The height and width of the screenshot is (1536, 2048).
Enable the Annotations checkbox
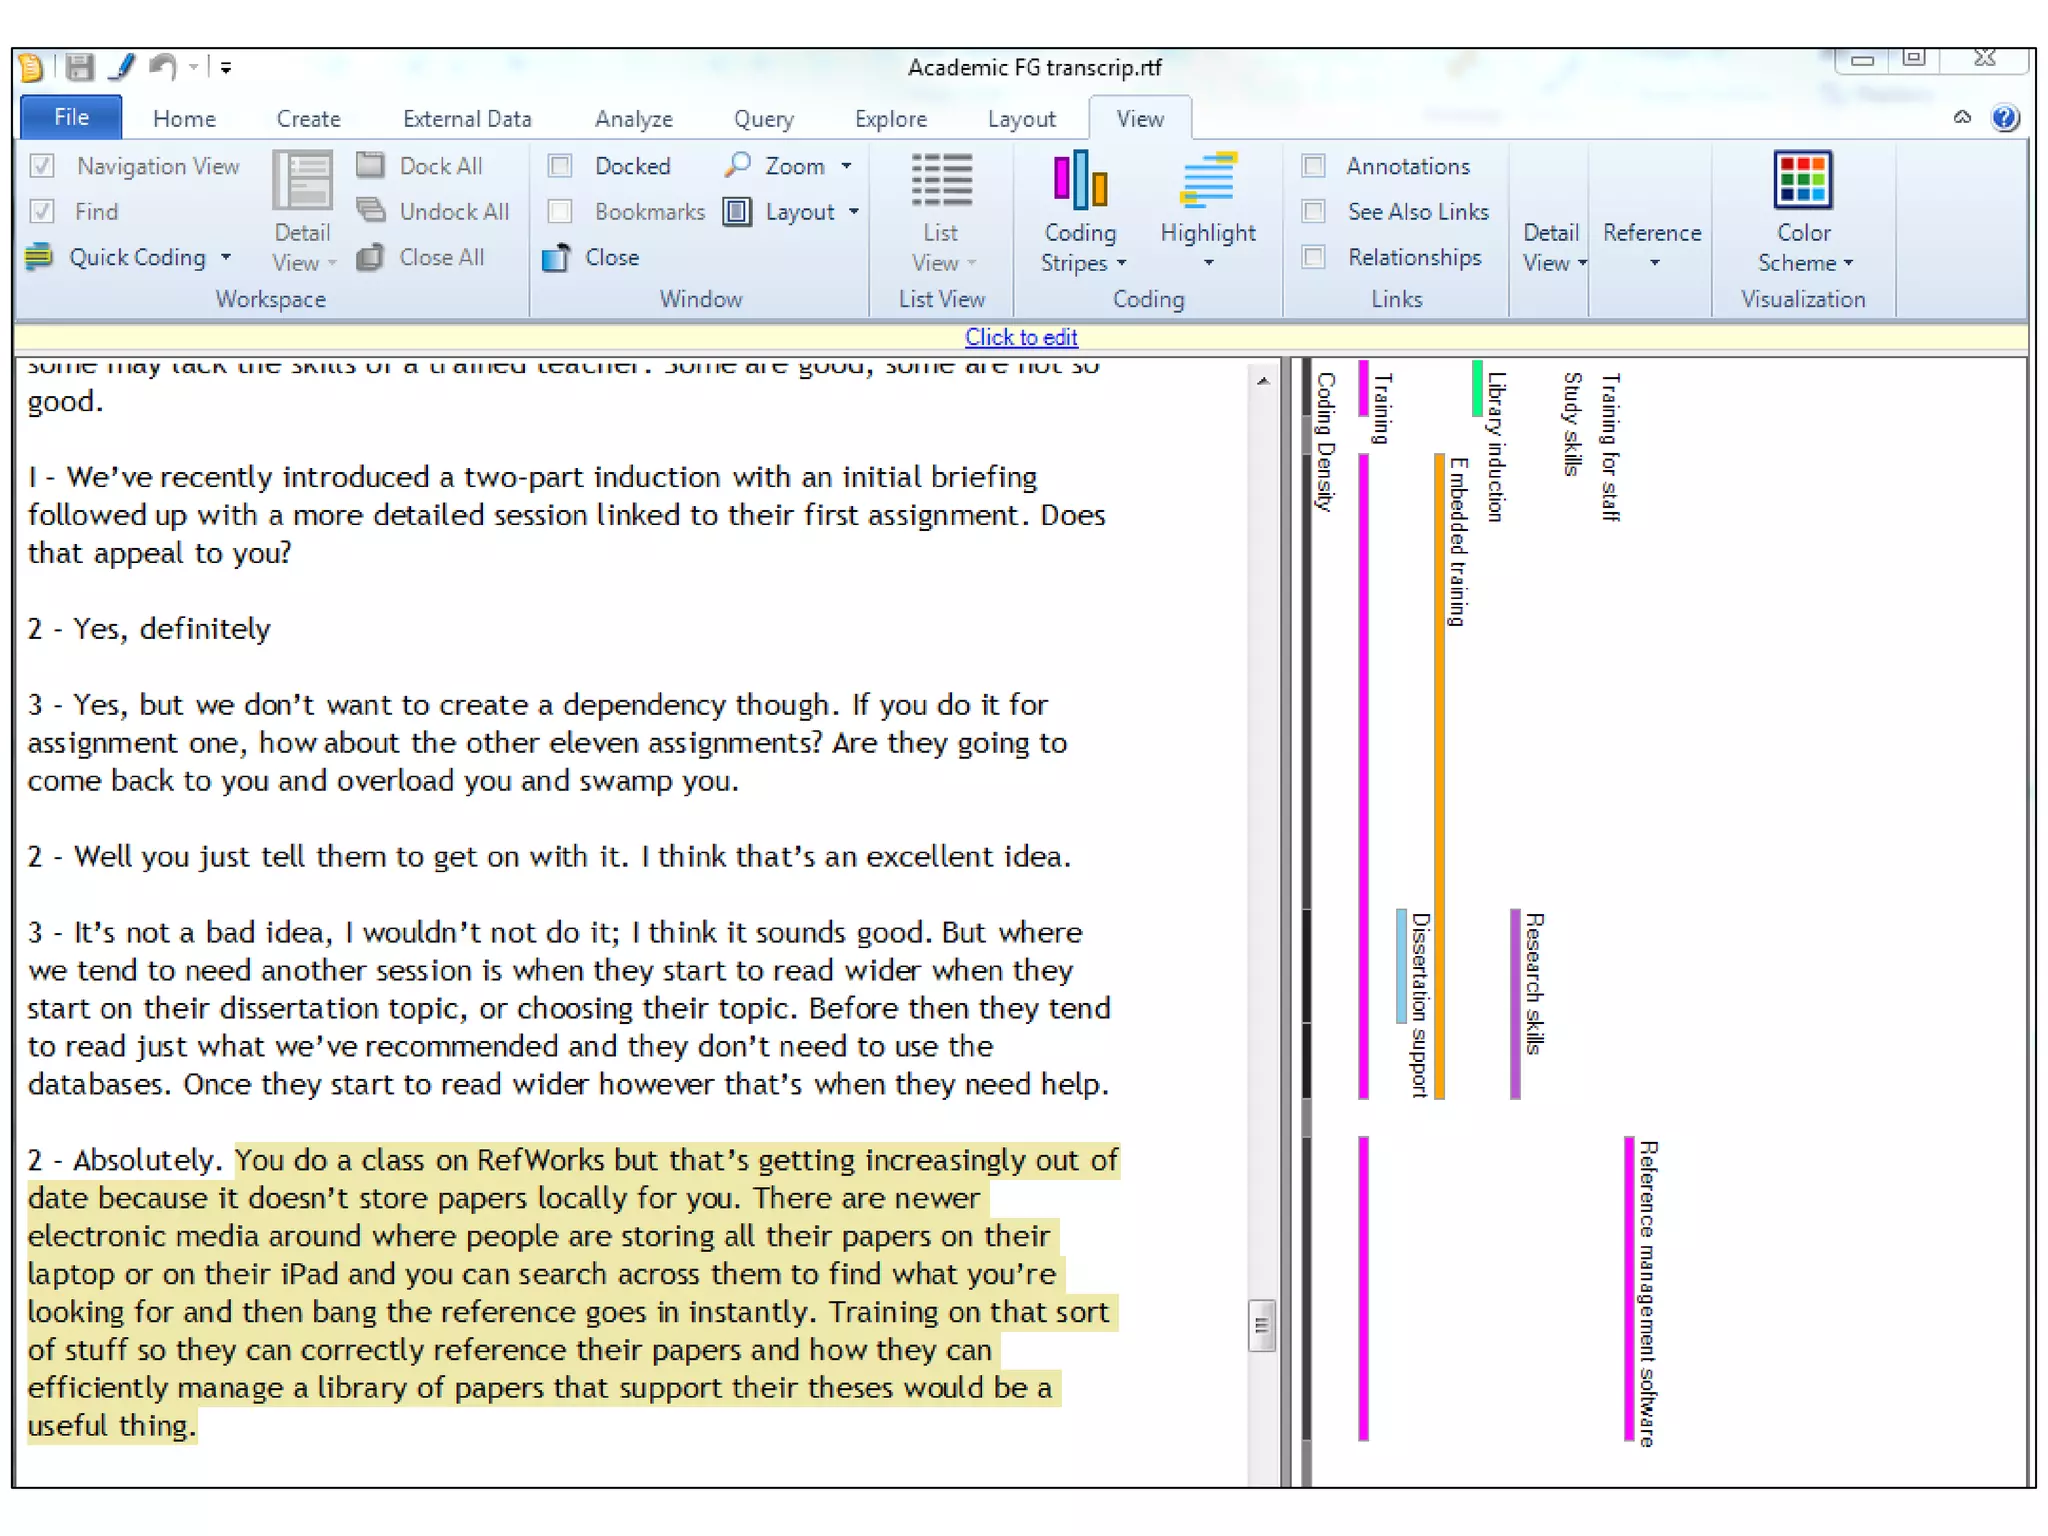pos(1314,166)
